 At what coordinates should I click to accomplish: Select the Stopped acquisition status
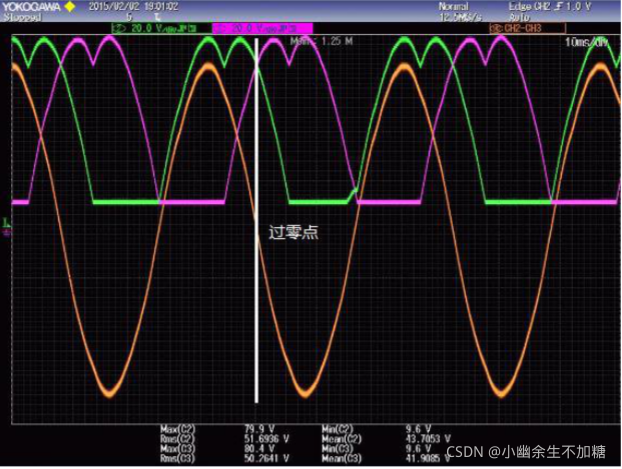(22, 17)
